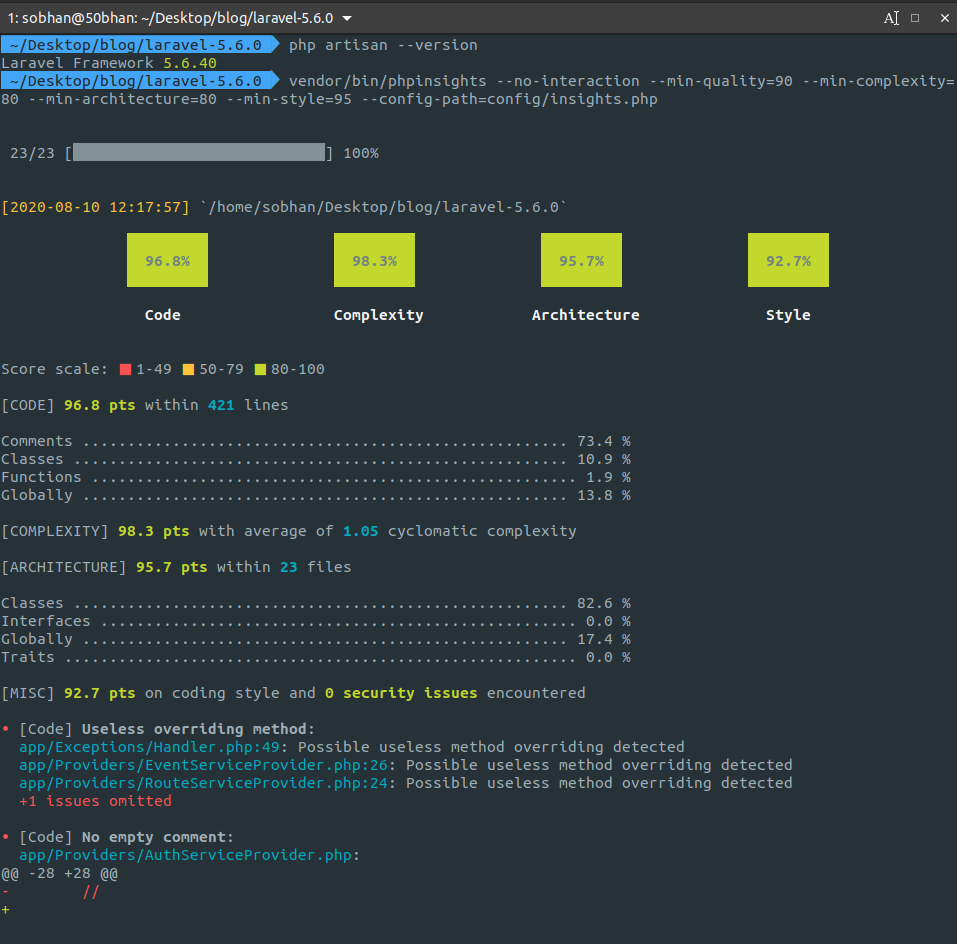Click the 92.7% Style score badge
This screenshot has width=957, height=944.
pyautogui.click(x=787, y=260)
